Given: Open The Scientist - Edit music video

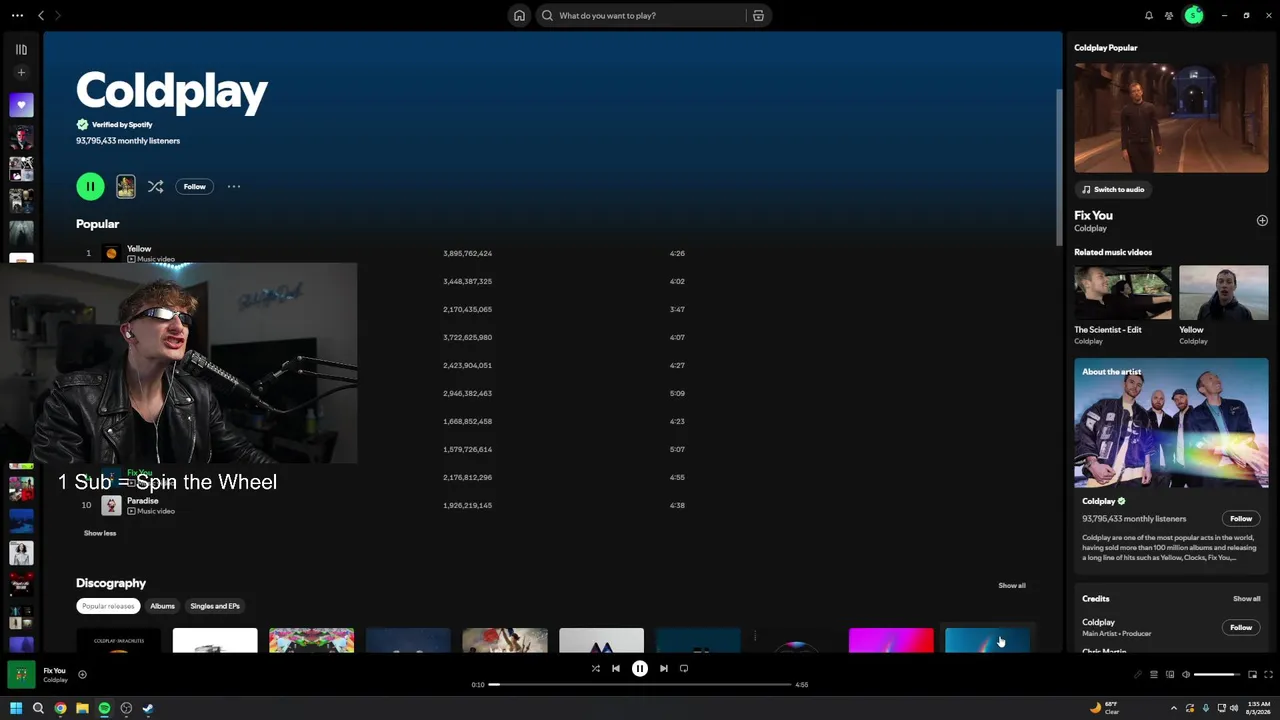Looking at the screenshot, I should coord(1123,293).
